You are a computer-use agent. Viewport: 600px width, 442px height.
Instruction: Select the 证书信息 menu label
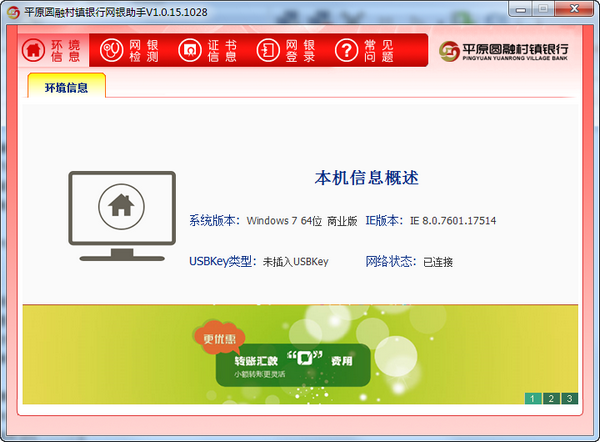222,51
